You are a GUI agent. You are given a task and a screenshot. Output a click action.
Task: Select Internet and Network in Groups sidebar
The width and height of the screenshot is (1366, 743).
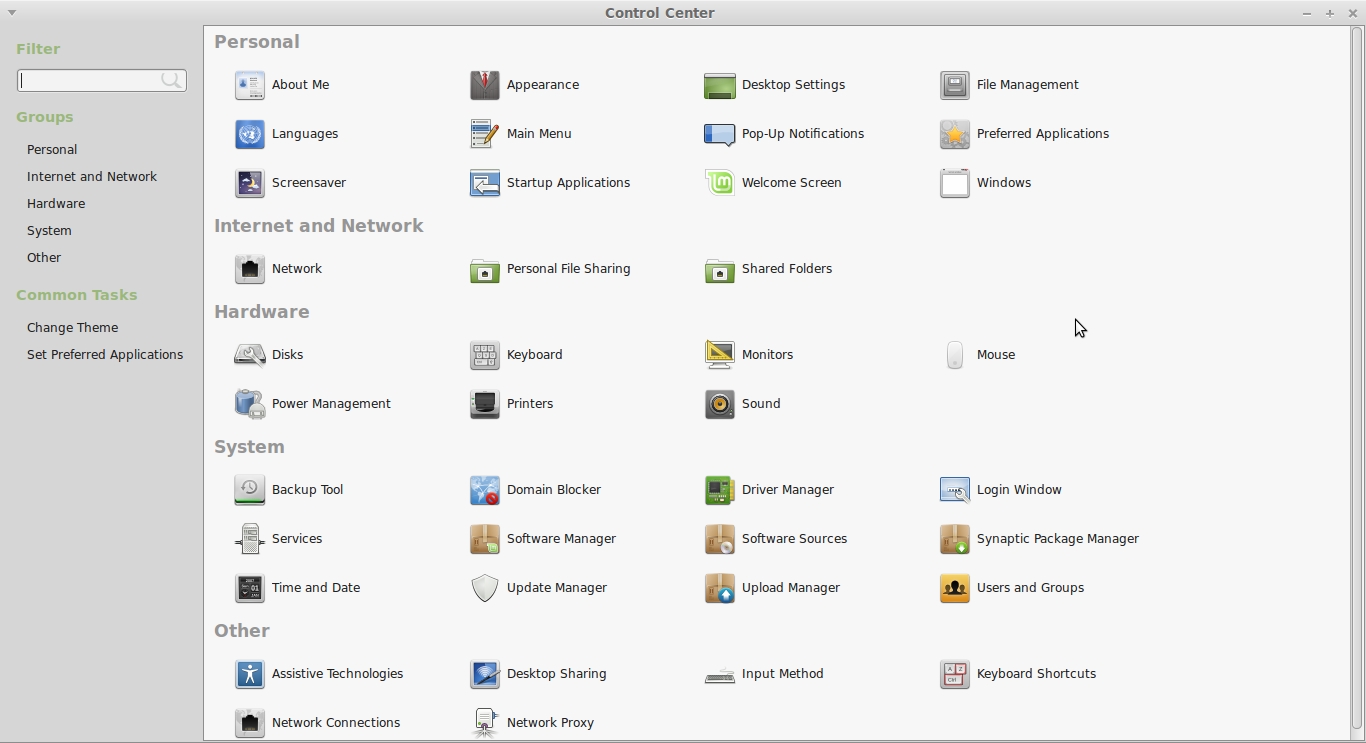[x=92, y=177]
